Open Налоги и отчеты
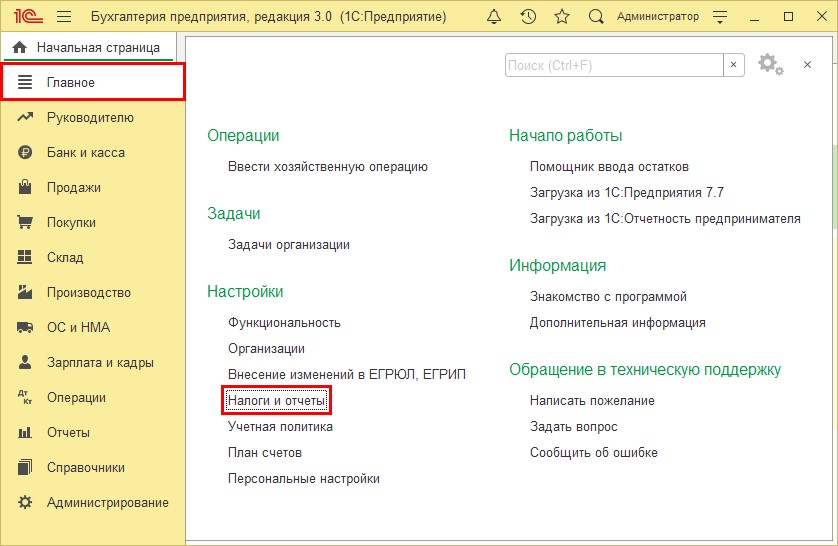The width and height of the screenshot is (838, 546). 276,400
